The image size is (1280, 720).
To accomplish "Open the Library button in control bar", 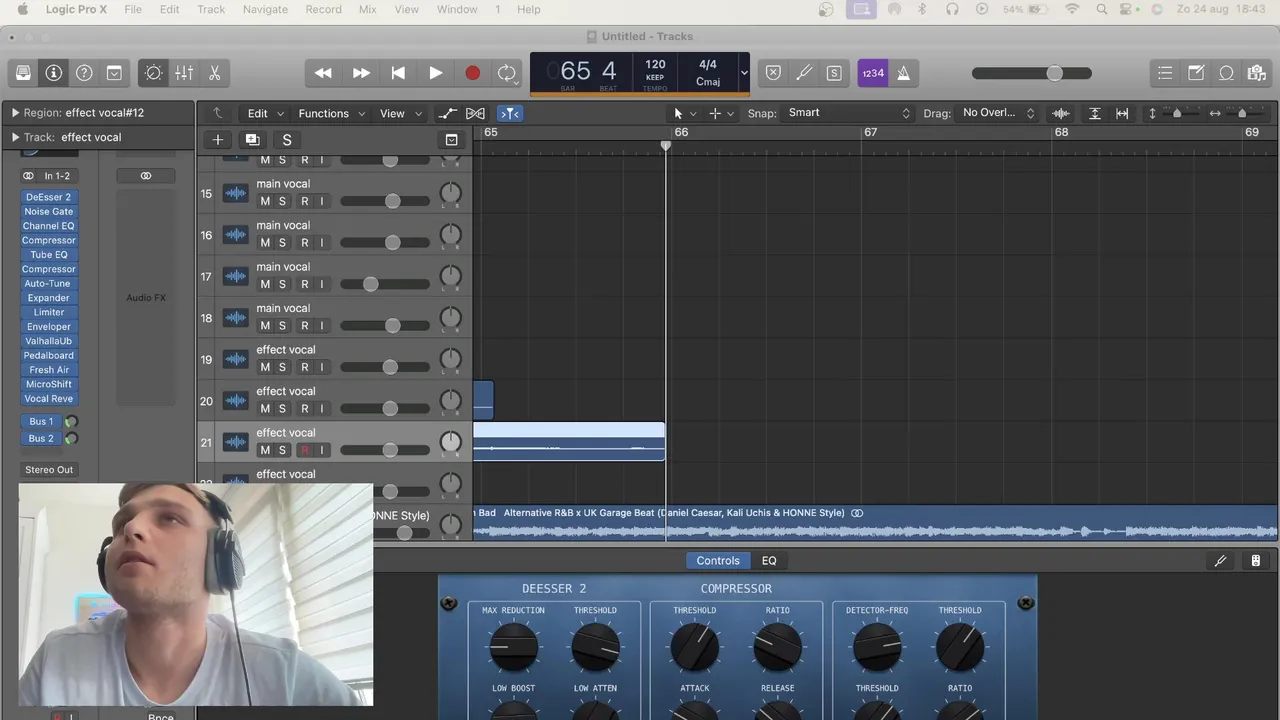I will pyautogui.click(x=23, y=73).
